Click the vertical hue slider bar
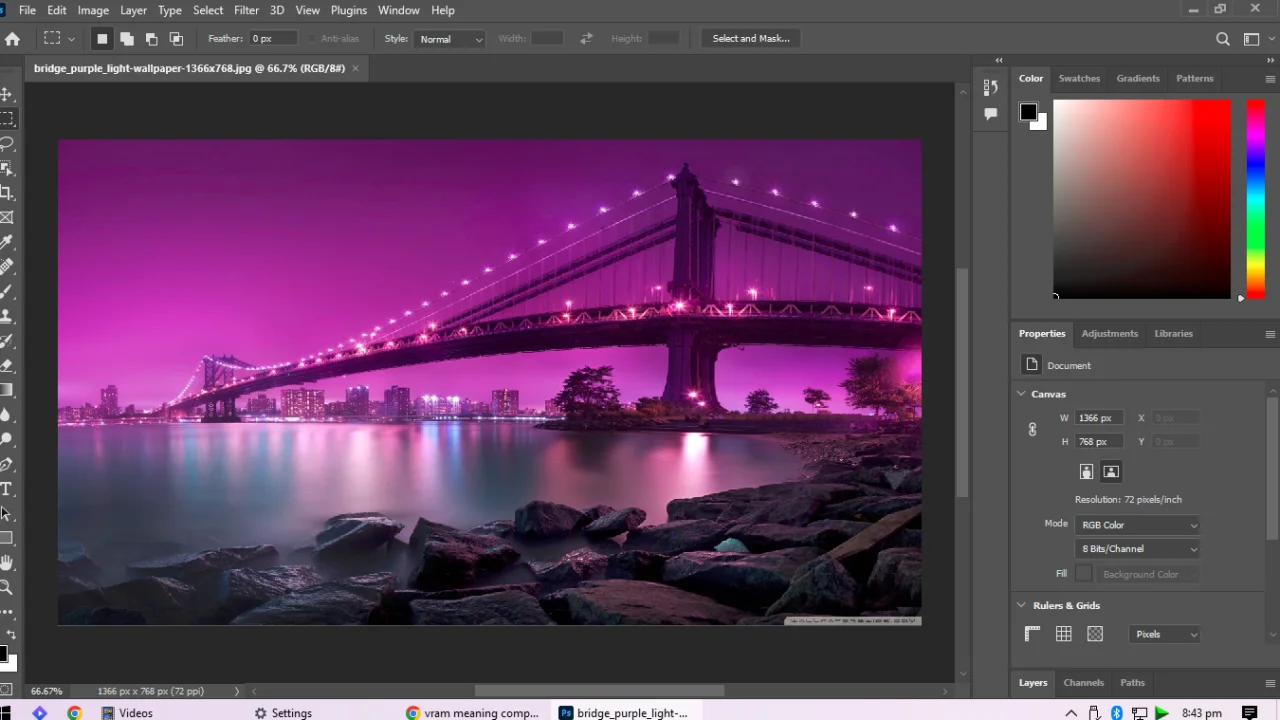 (1255, 198)
